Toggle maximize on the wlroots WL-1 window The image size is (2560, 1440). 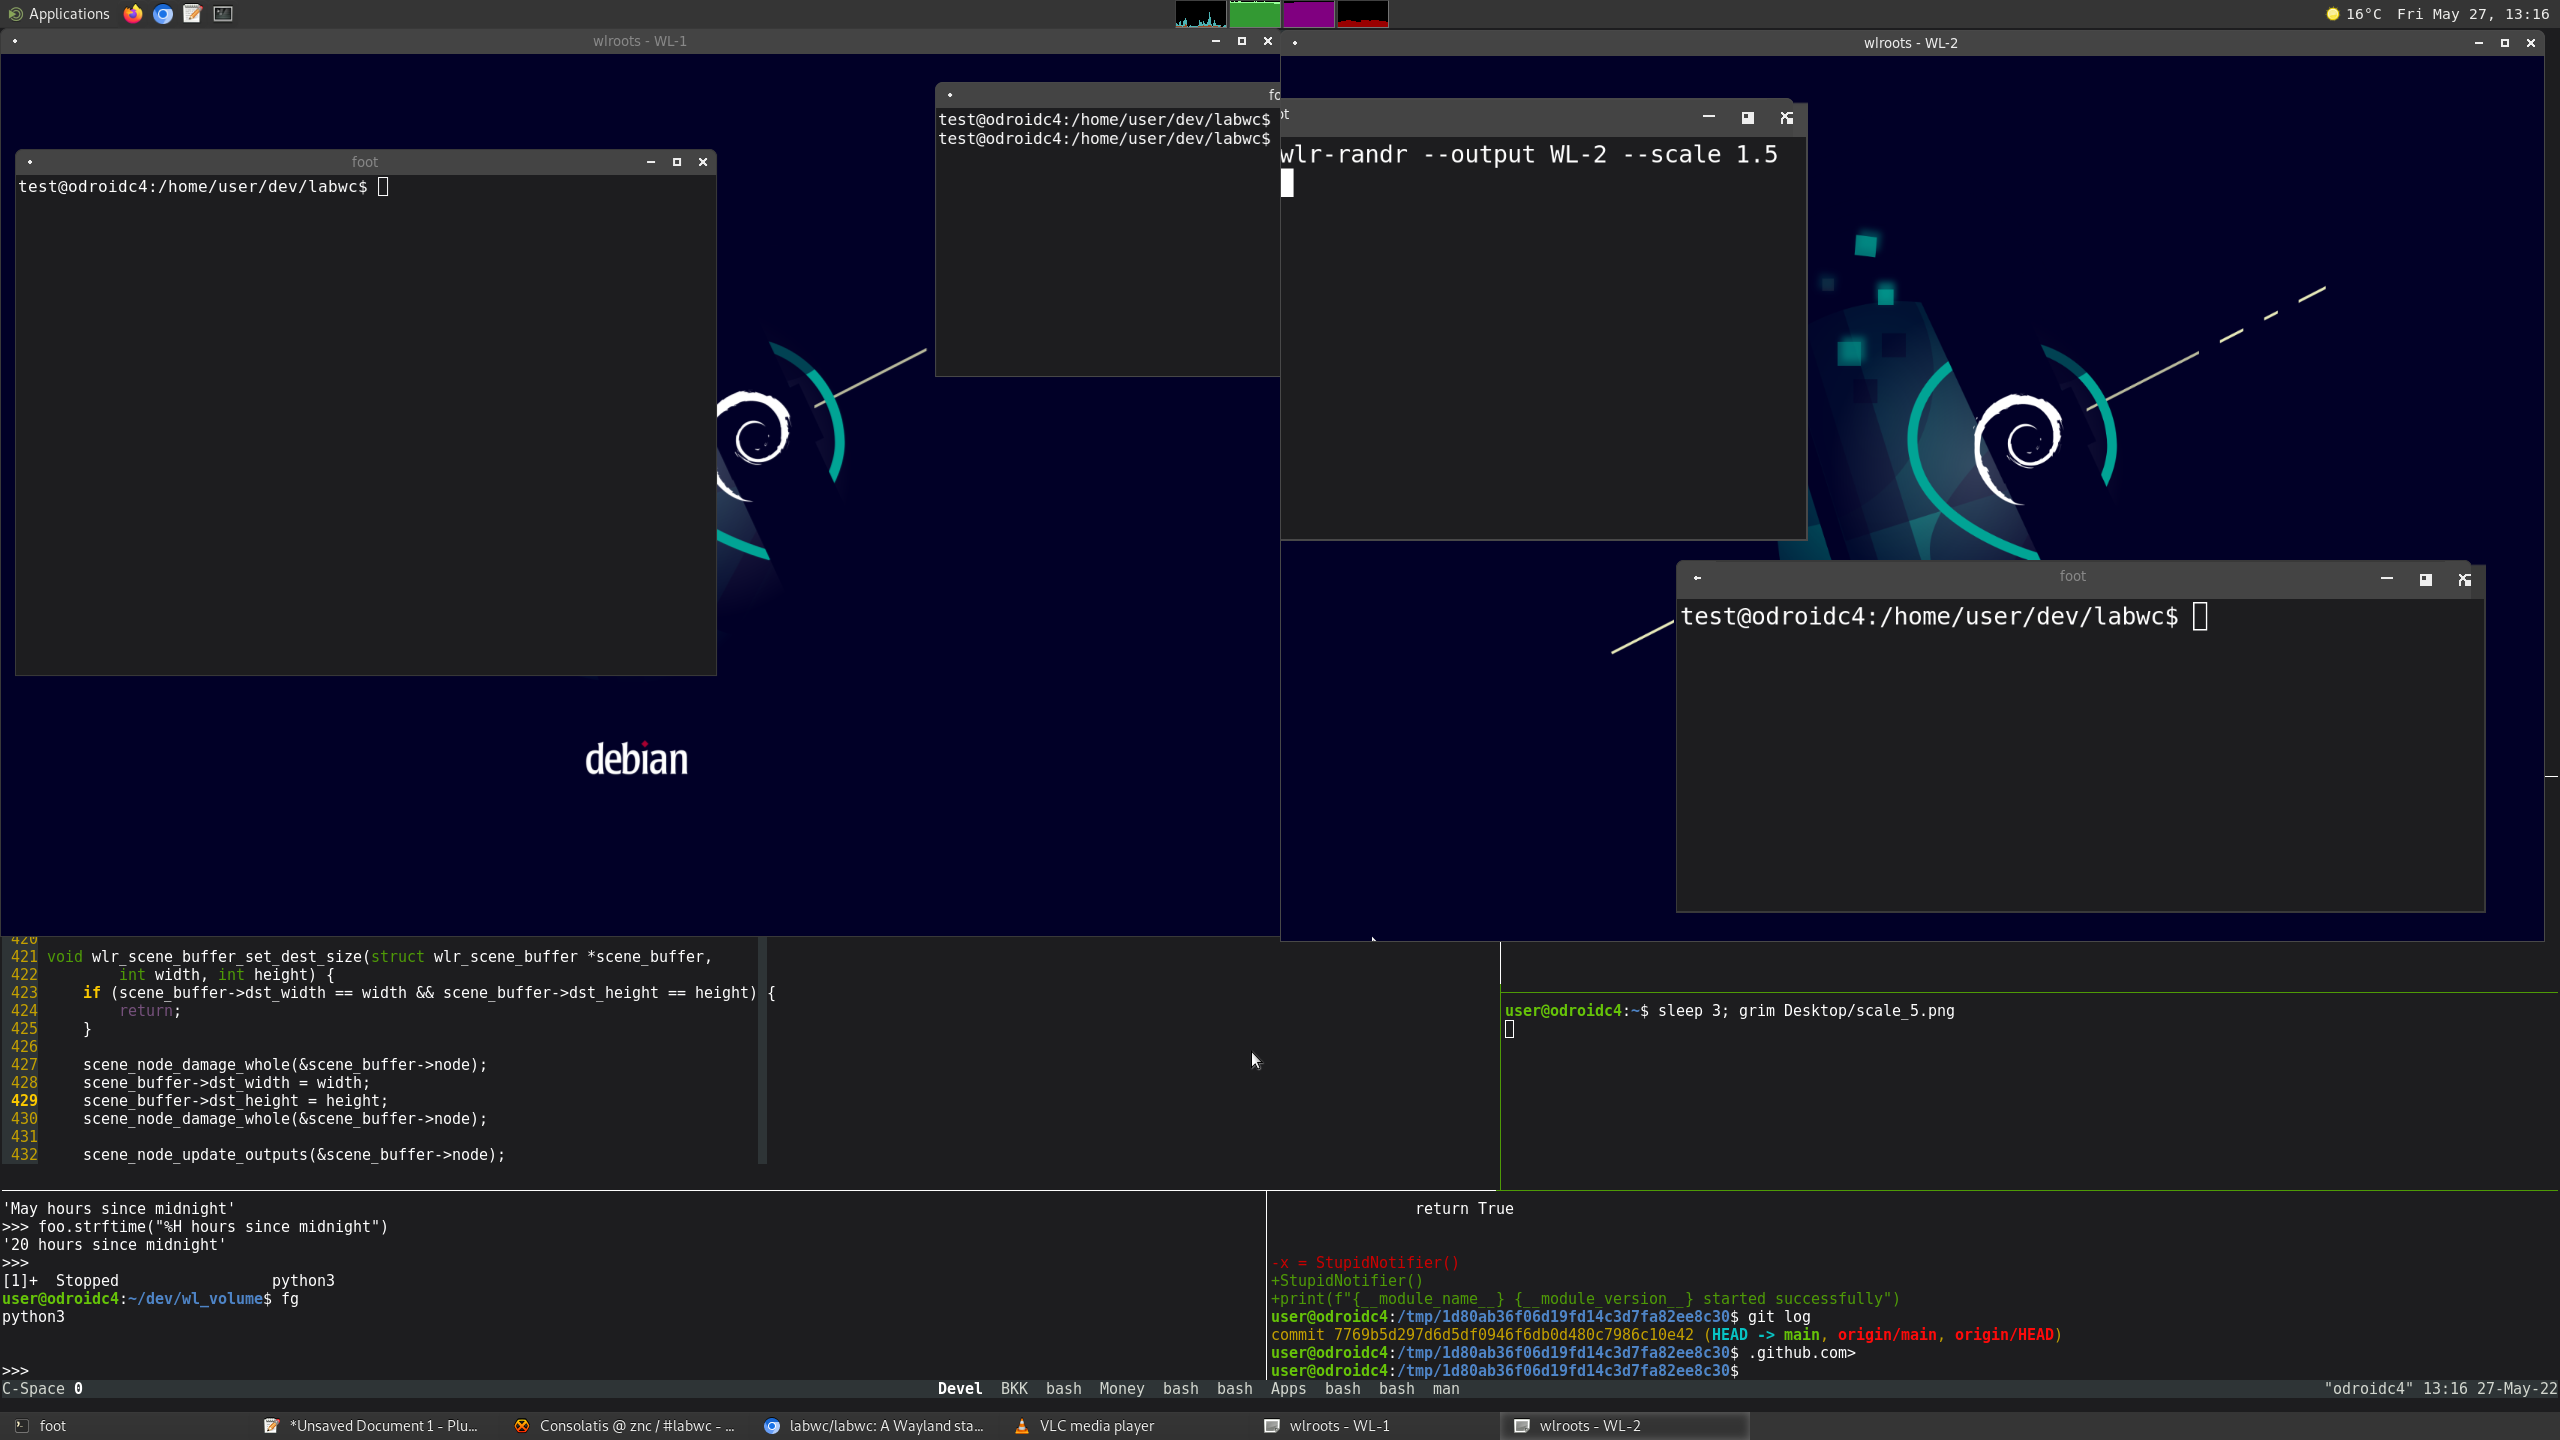[x=1241, y=41]
